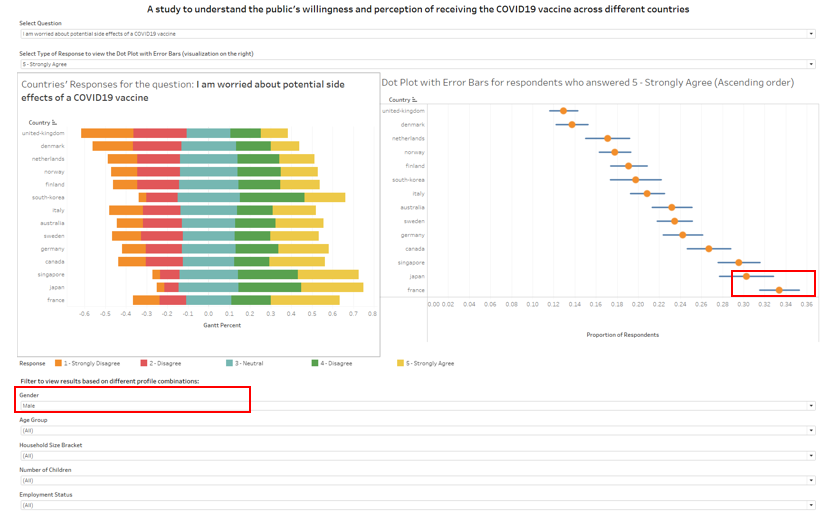The image size is (824, 514).
Task: Click the united-kingdom orange dot marker
Action: [563, 111]
